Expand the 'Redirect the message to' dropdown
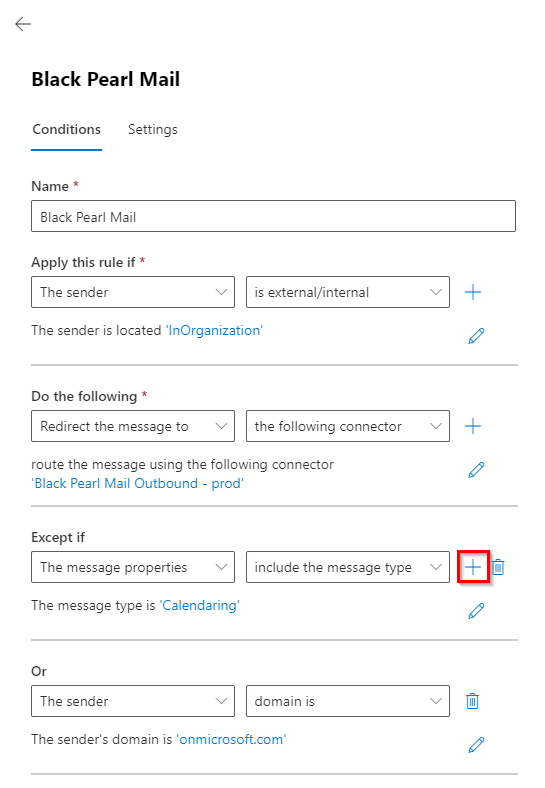Screen dimensions: 545x788 click(133, 426)
